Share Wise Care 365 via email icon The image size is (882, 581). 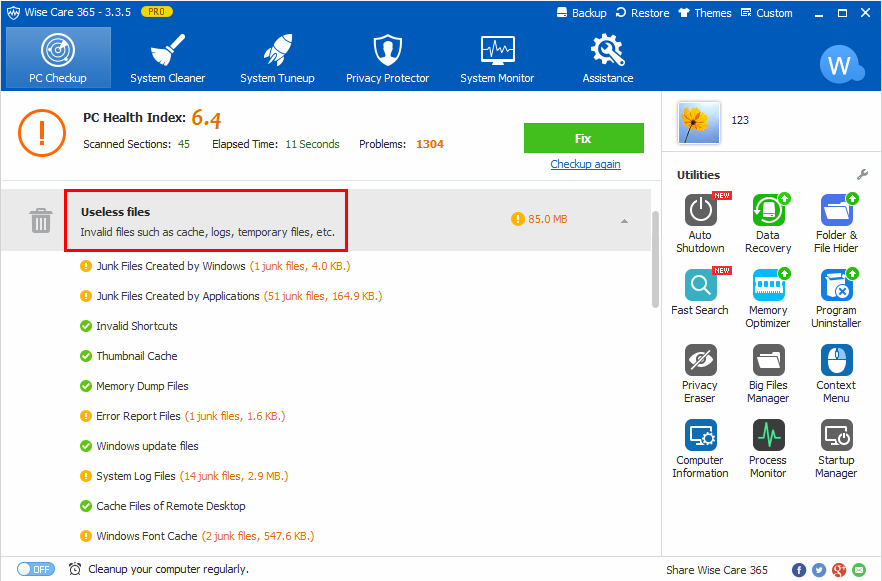click(859, 570)
